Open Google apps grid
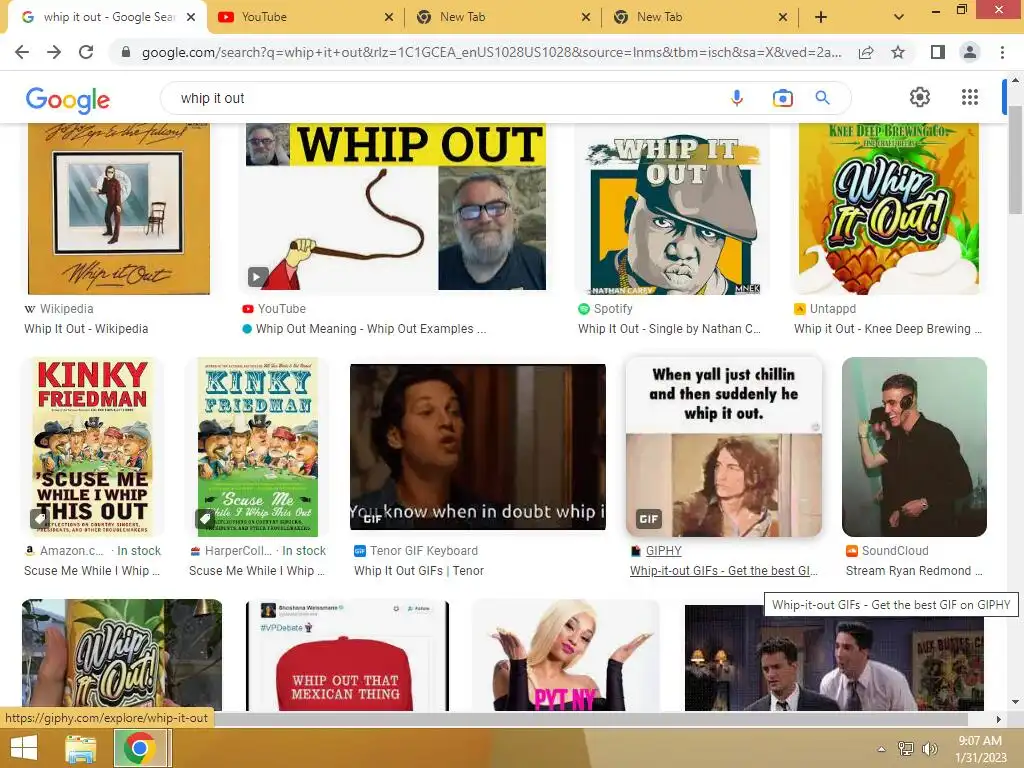The width and height of the screenshot is (1024, 768). pyautogui.click(x=970, y=97)
